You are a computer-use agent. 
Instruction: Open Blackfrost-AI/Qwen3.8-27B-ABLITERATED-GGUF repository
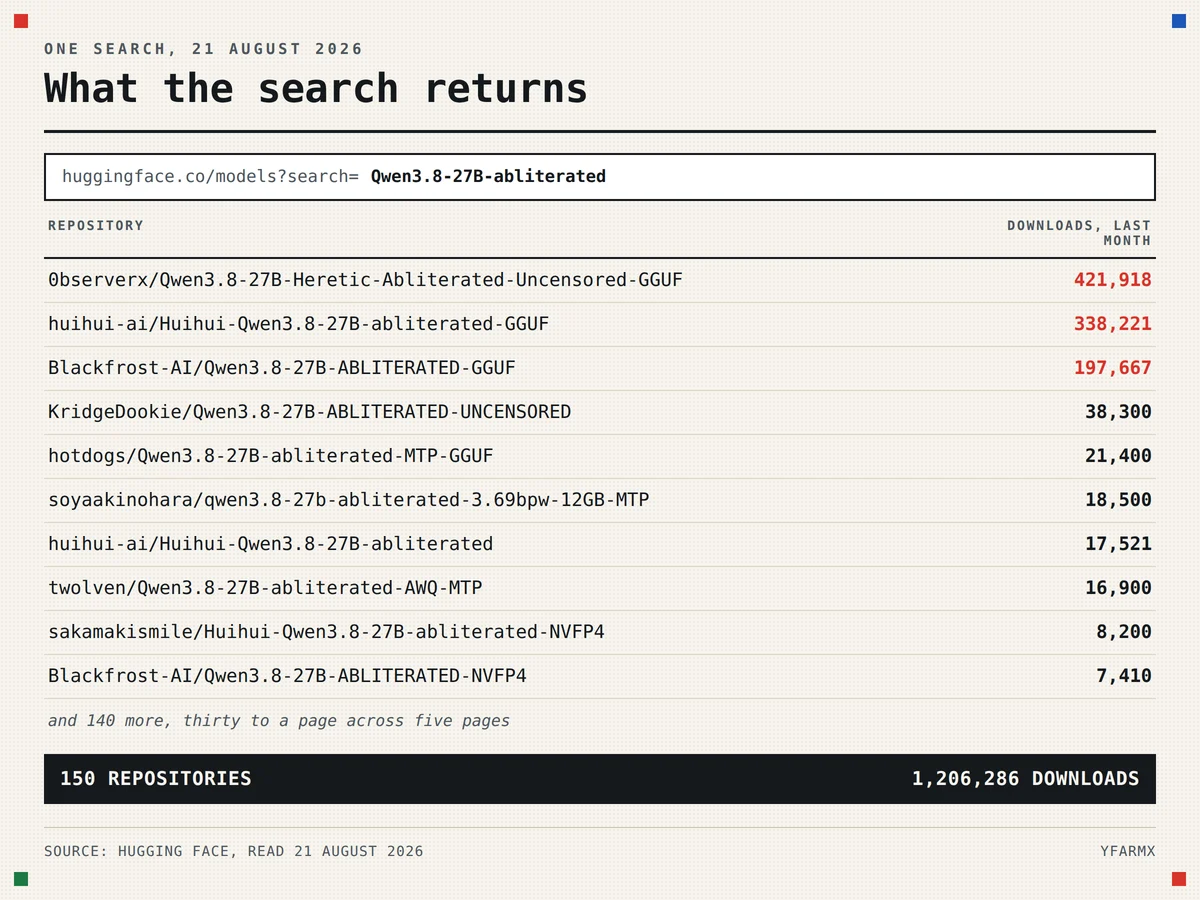coord(282,368)
